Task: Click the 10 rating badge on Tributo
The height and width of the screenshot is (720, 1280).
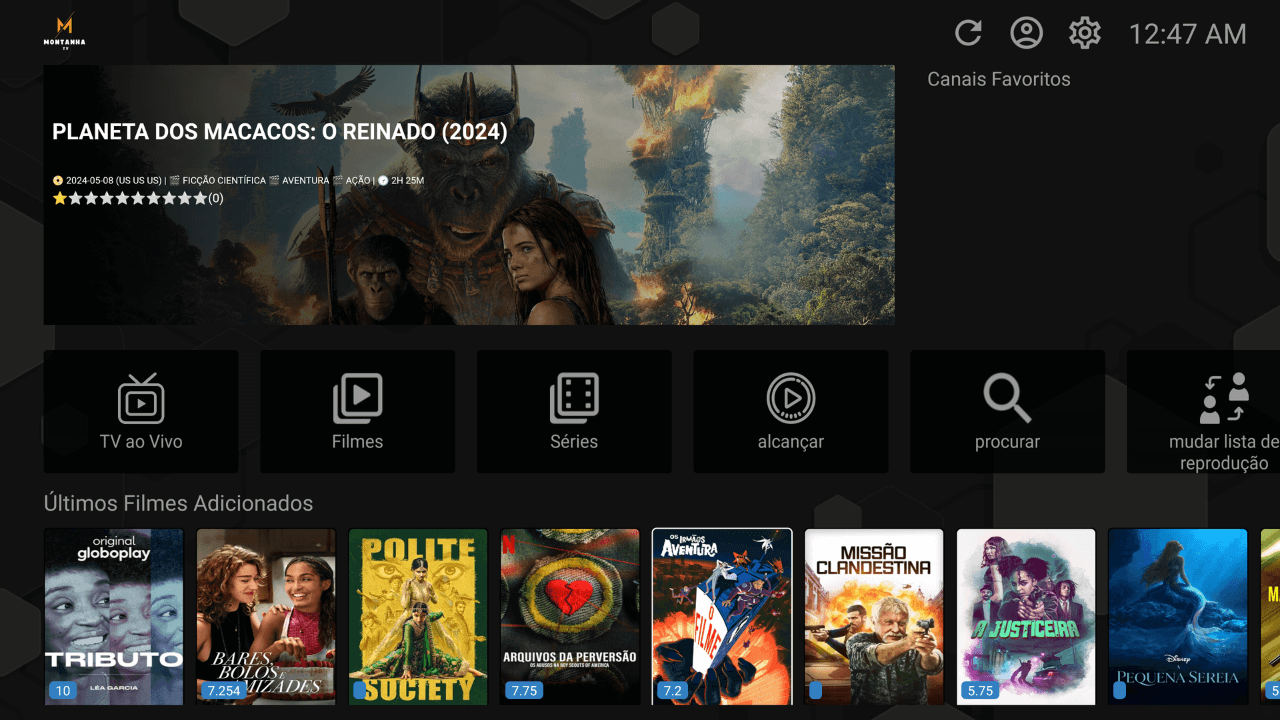Action: [63, 691]
